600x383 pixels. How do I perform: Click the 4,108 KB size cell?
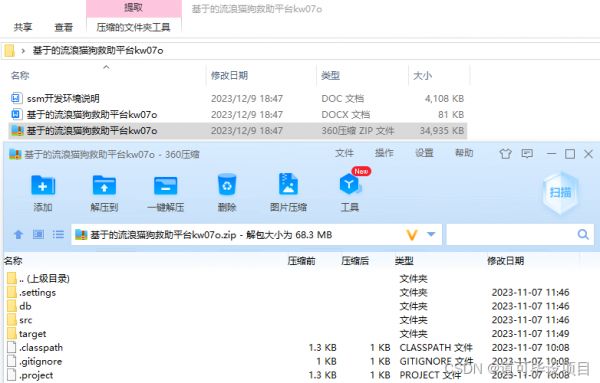[x=444, y=99]
